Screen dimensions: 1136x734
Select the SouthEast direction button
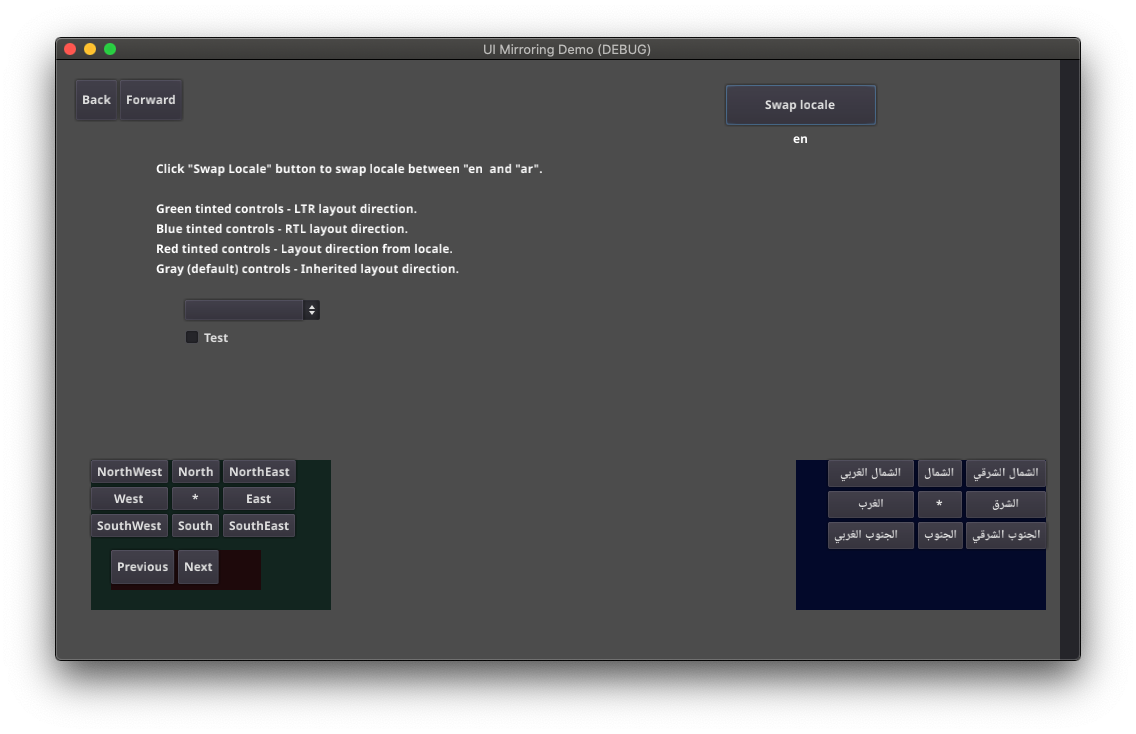click(x=258, y=525)
